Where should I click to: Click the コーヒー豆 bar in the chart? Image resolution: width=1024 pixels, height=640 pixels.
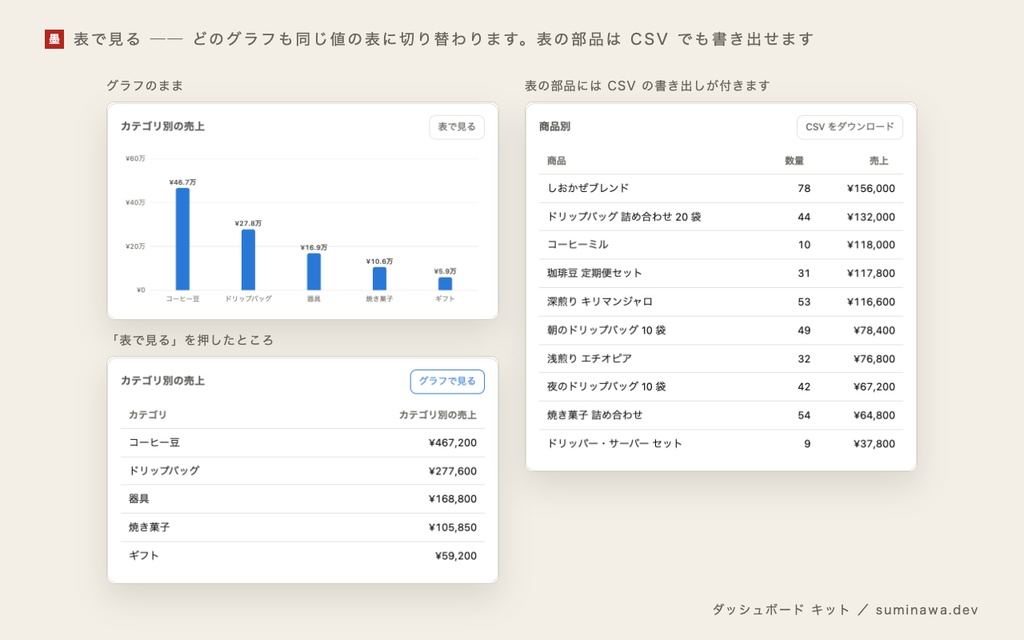pos(183,239)
